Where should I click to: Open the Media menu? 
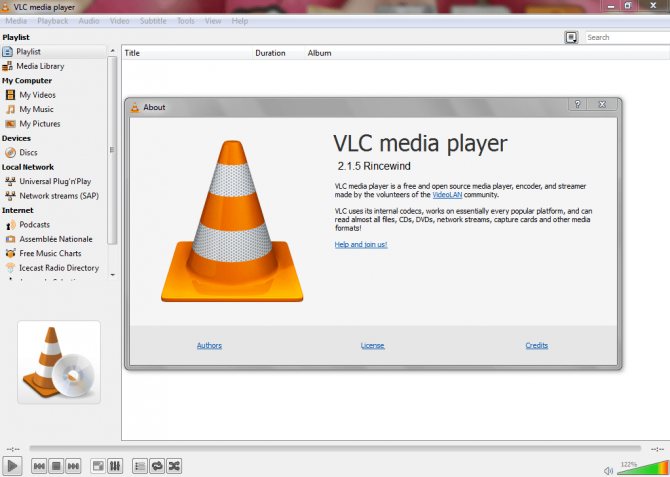point(16,21)
